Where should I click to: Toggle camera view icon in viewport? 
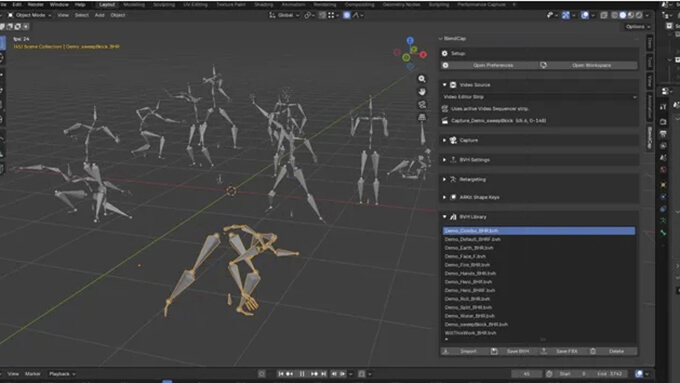[x=422, y=105]
